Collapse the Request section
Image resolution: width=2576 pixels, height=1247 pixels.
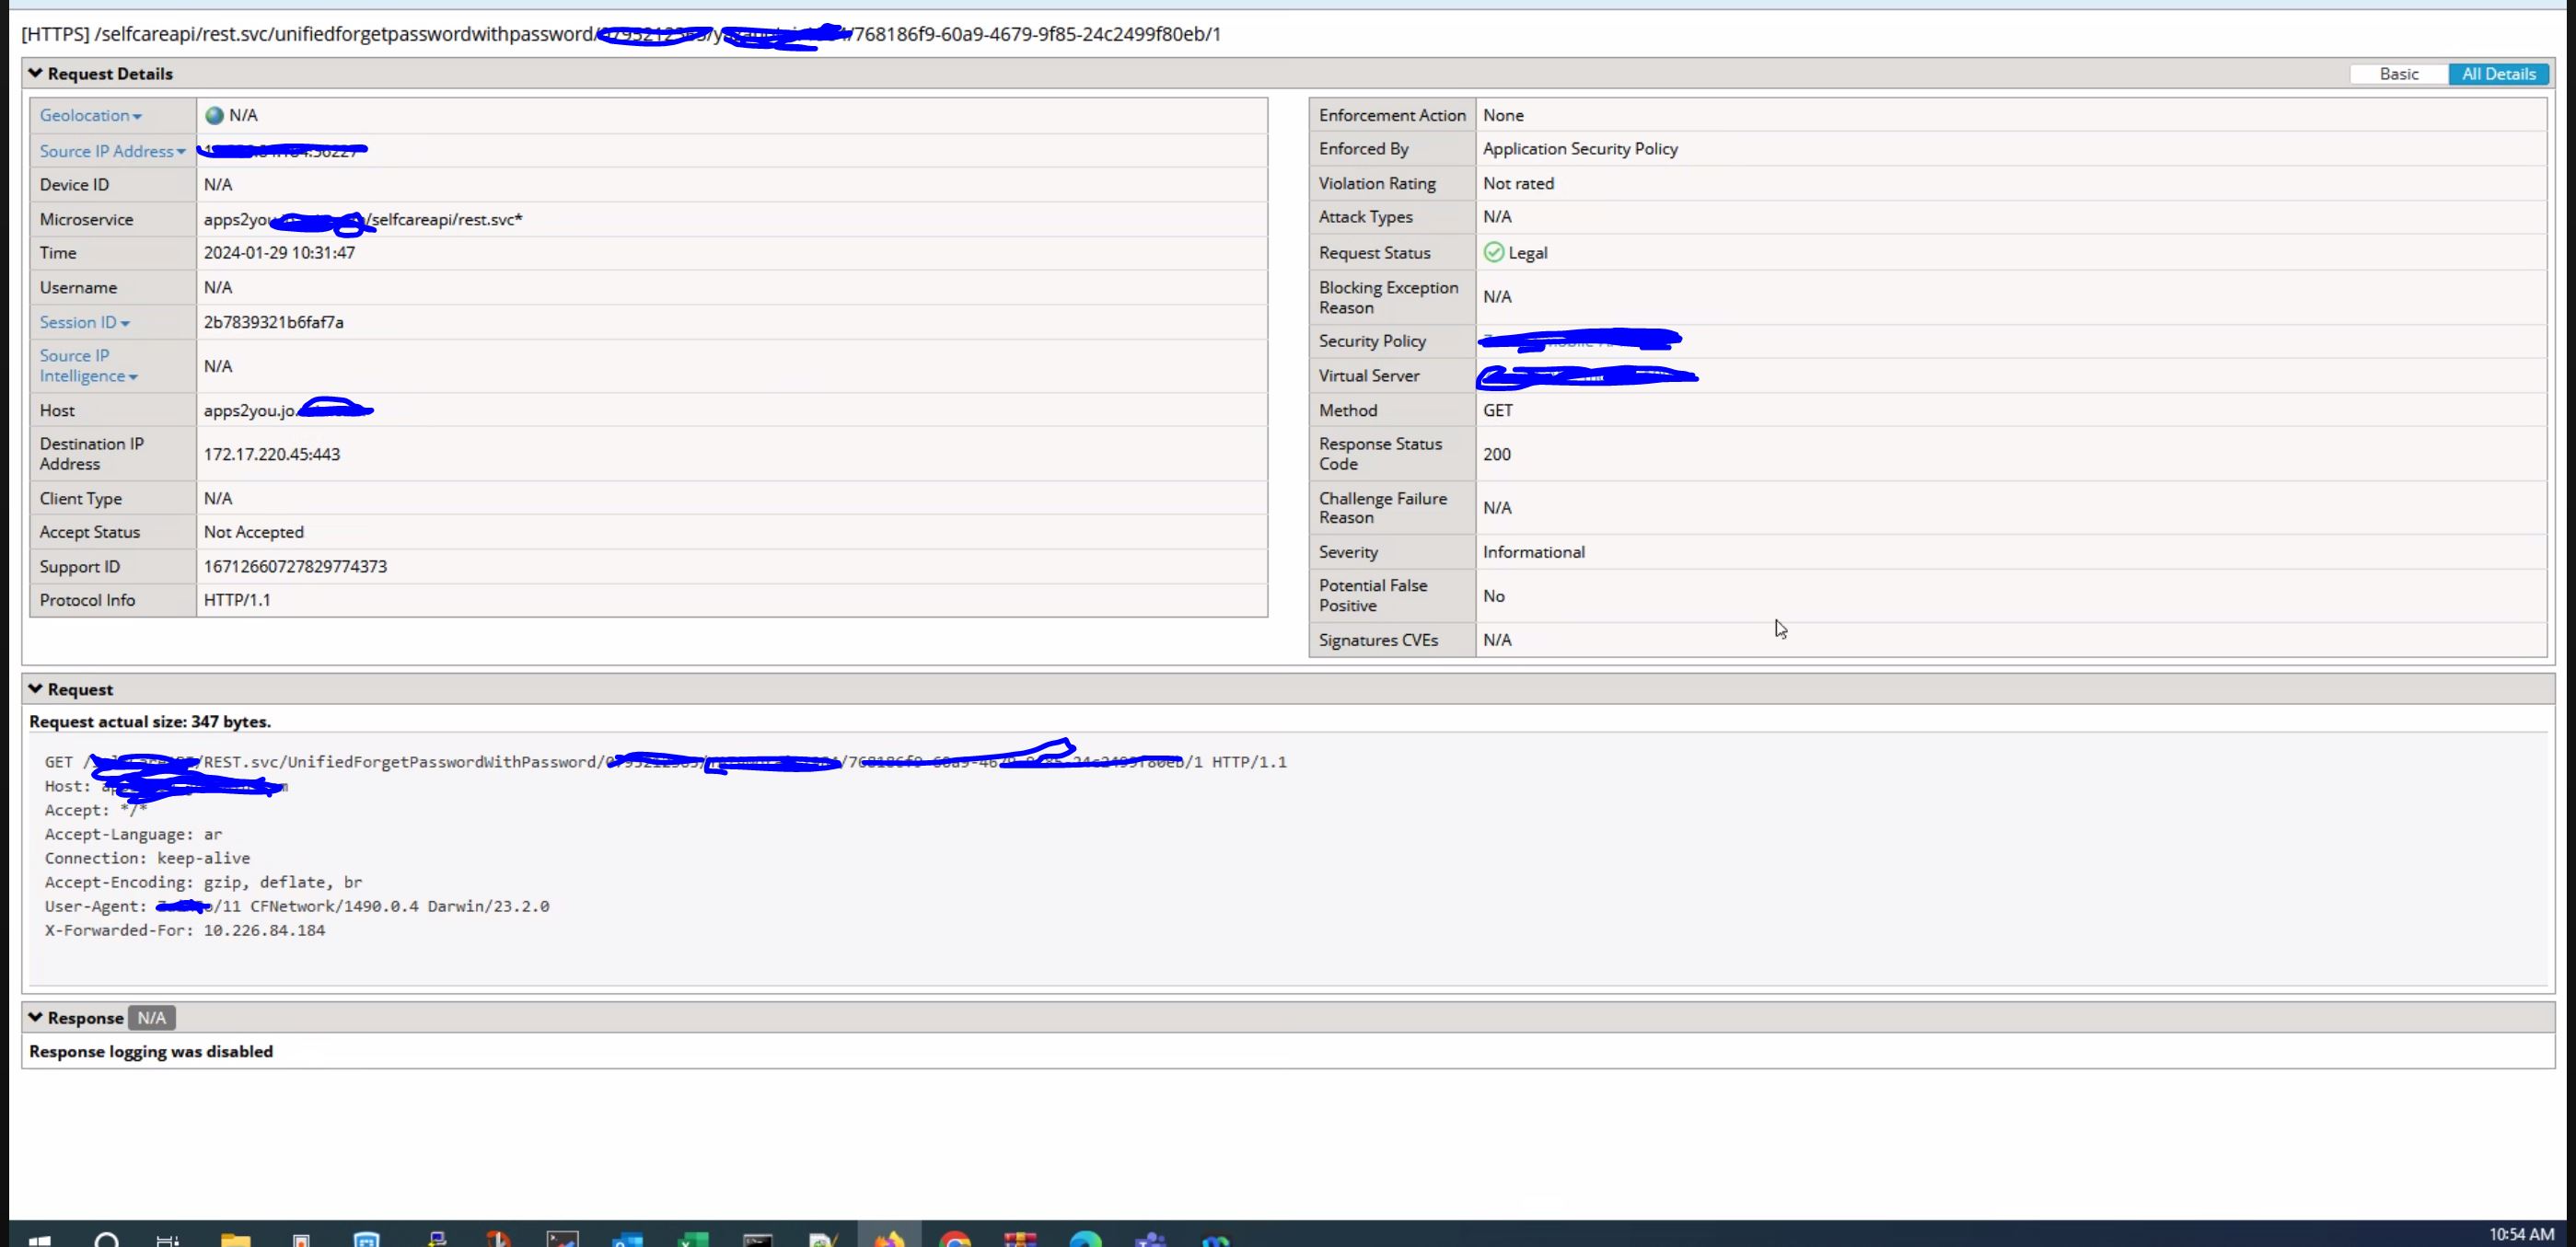36,688
